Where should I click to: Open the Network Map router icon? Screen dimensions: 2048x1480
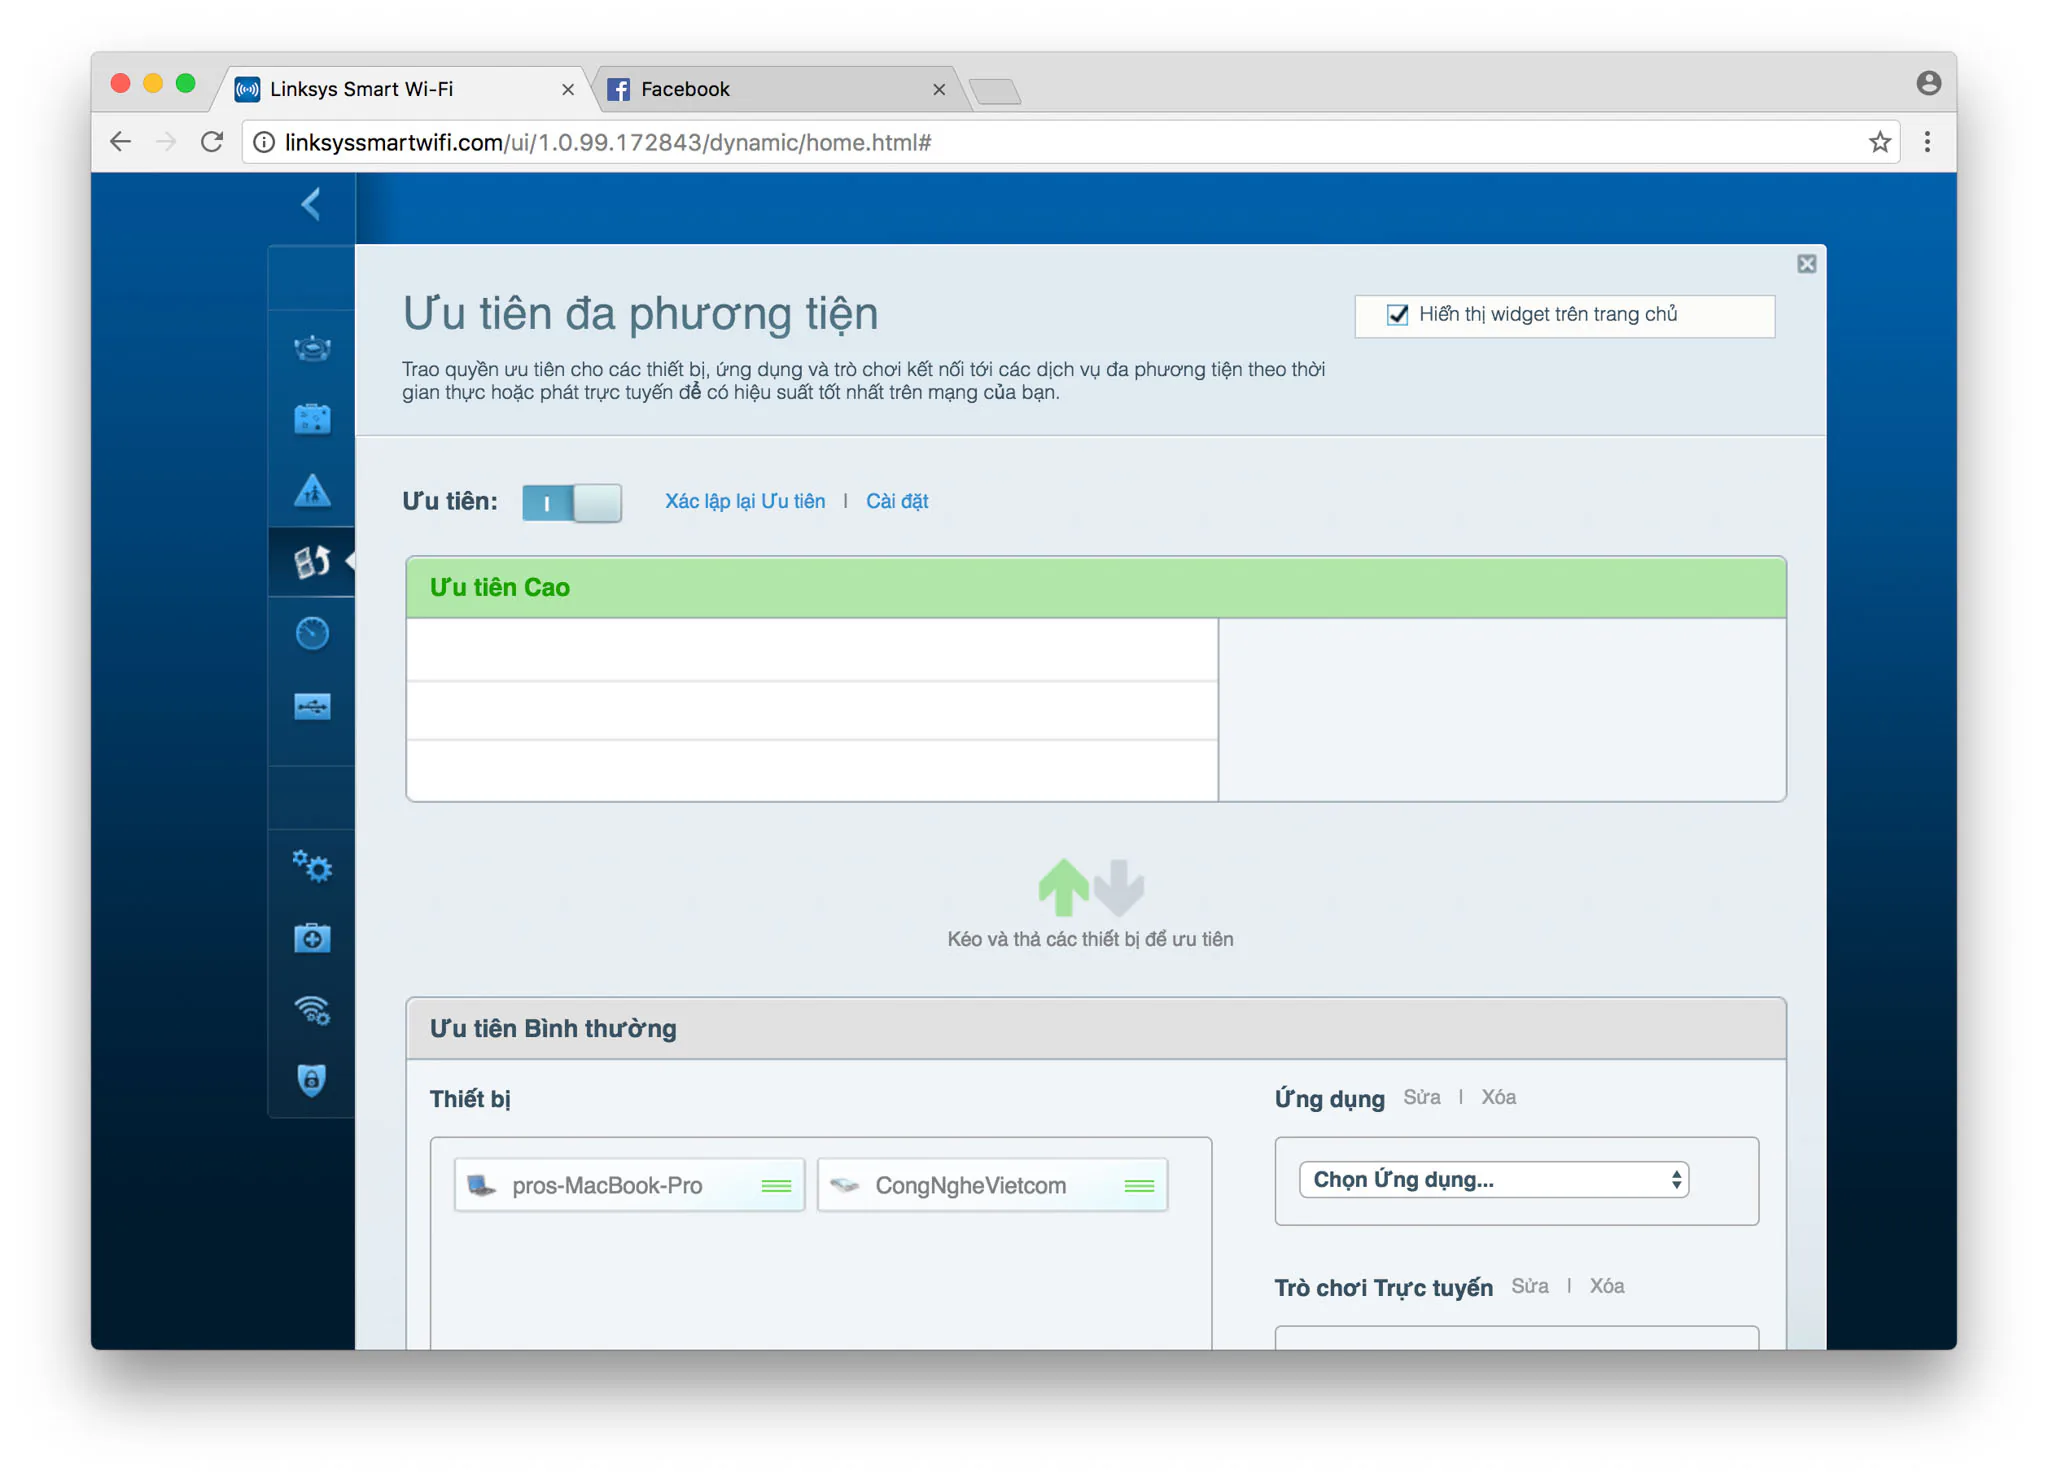coord(312,347)
